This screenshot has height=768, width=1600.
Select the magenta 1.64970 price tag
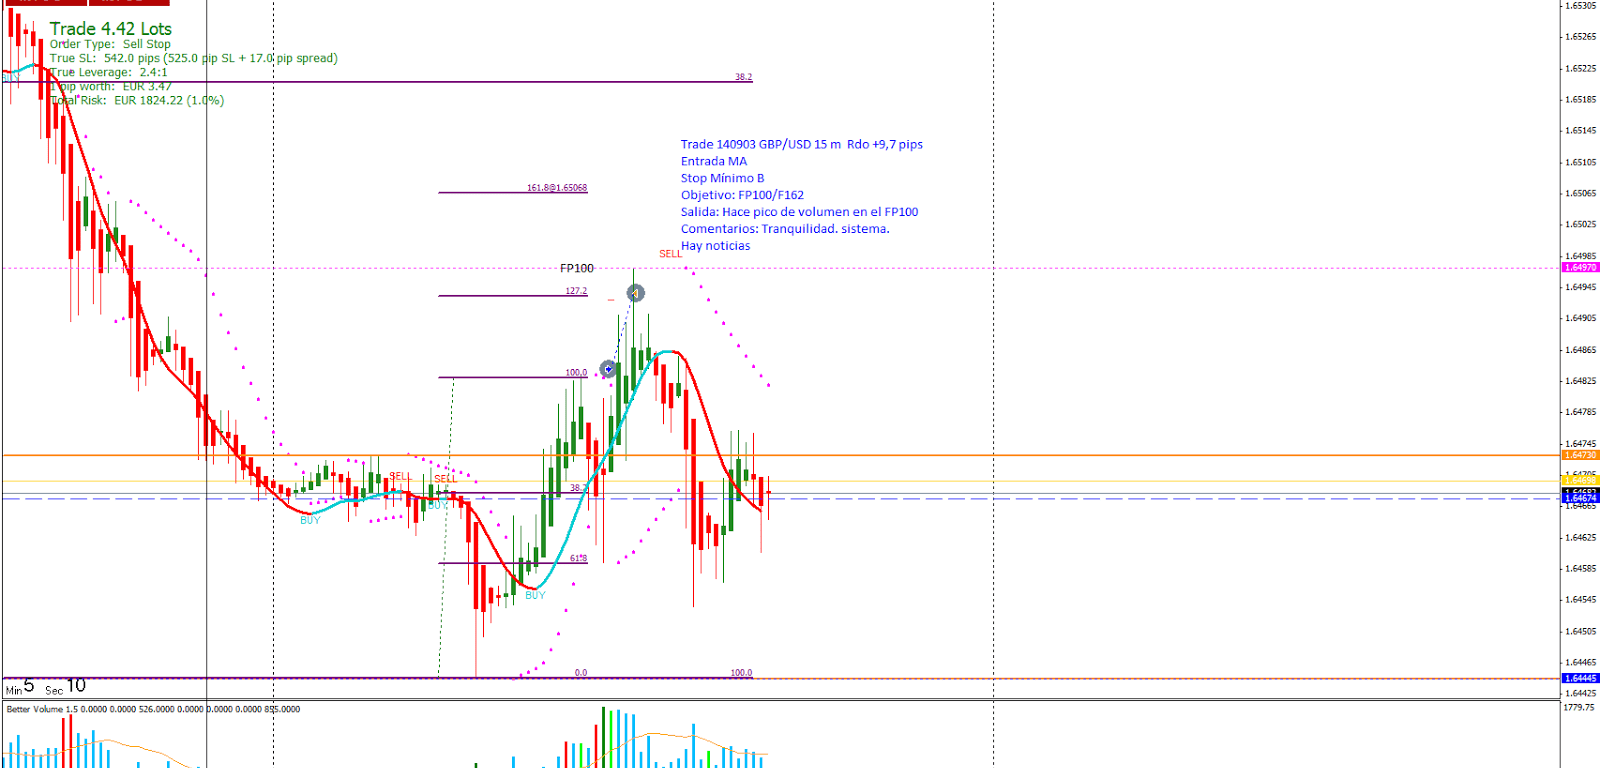coord(1580,268)
